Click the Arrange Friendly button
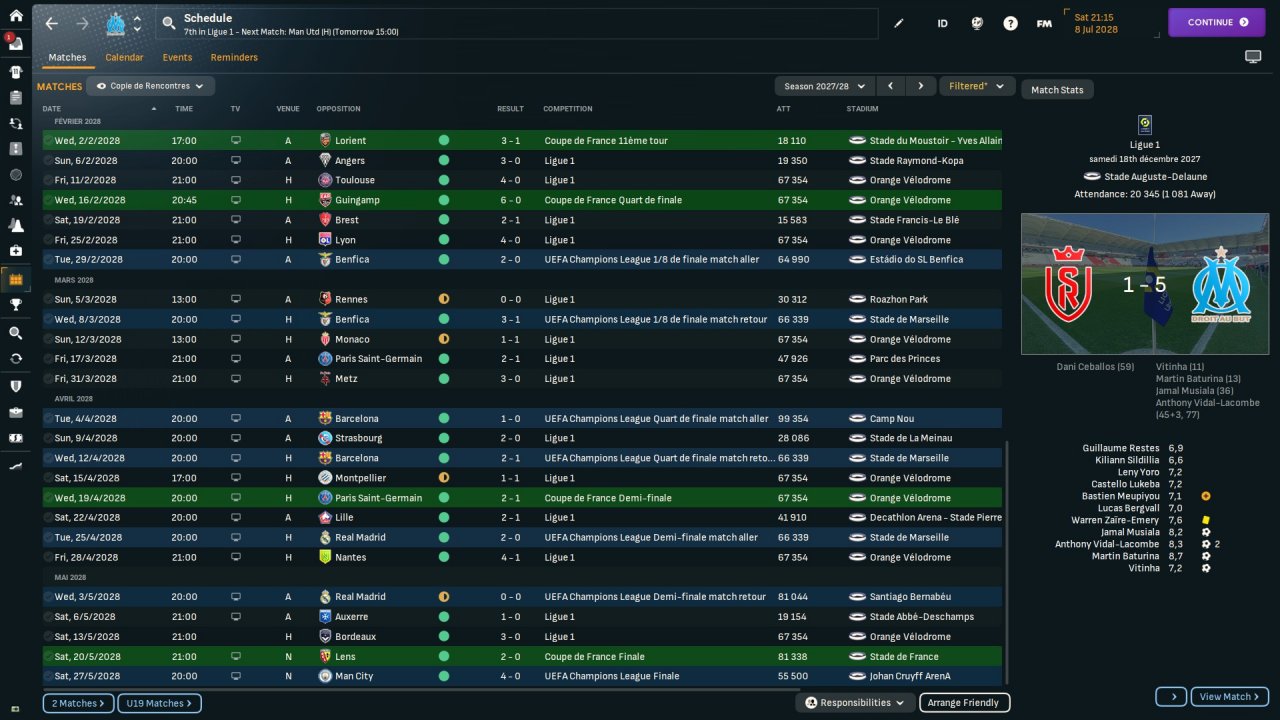 pos(964,703)
